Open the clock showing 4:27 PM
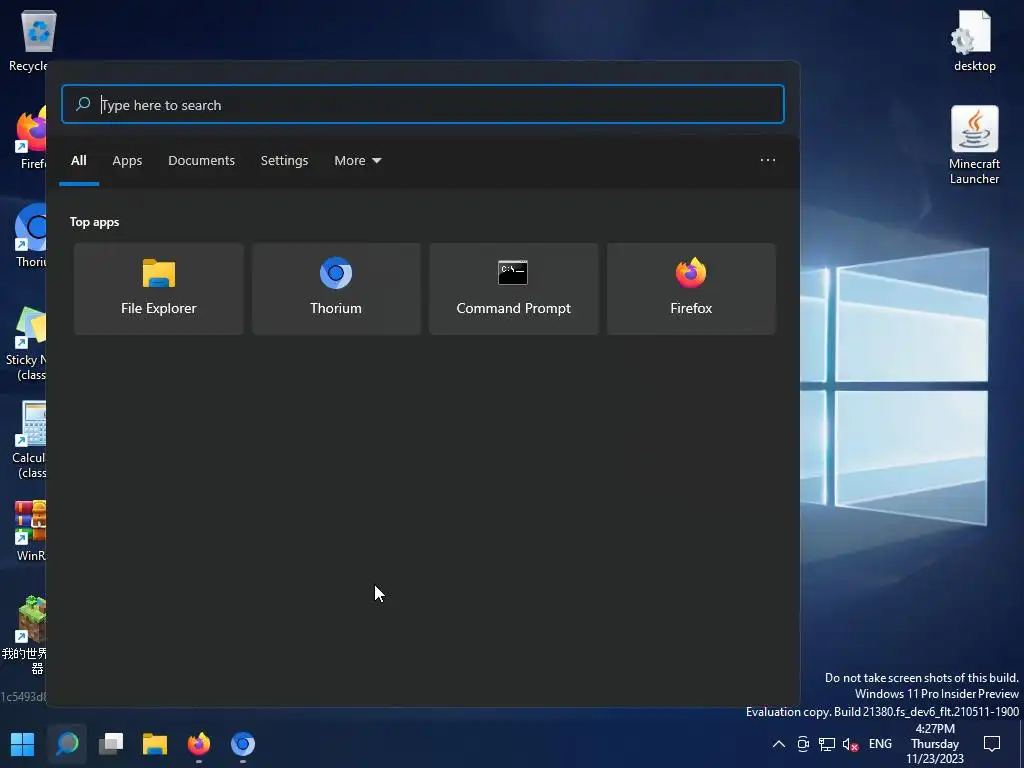Screen dimensions: 1024x768 pos(935,744)
